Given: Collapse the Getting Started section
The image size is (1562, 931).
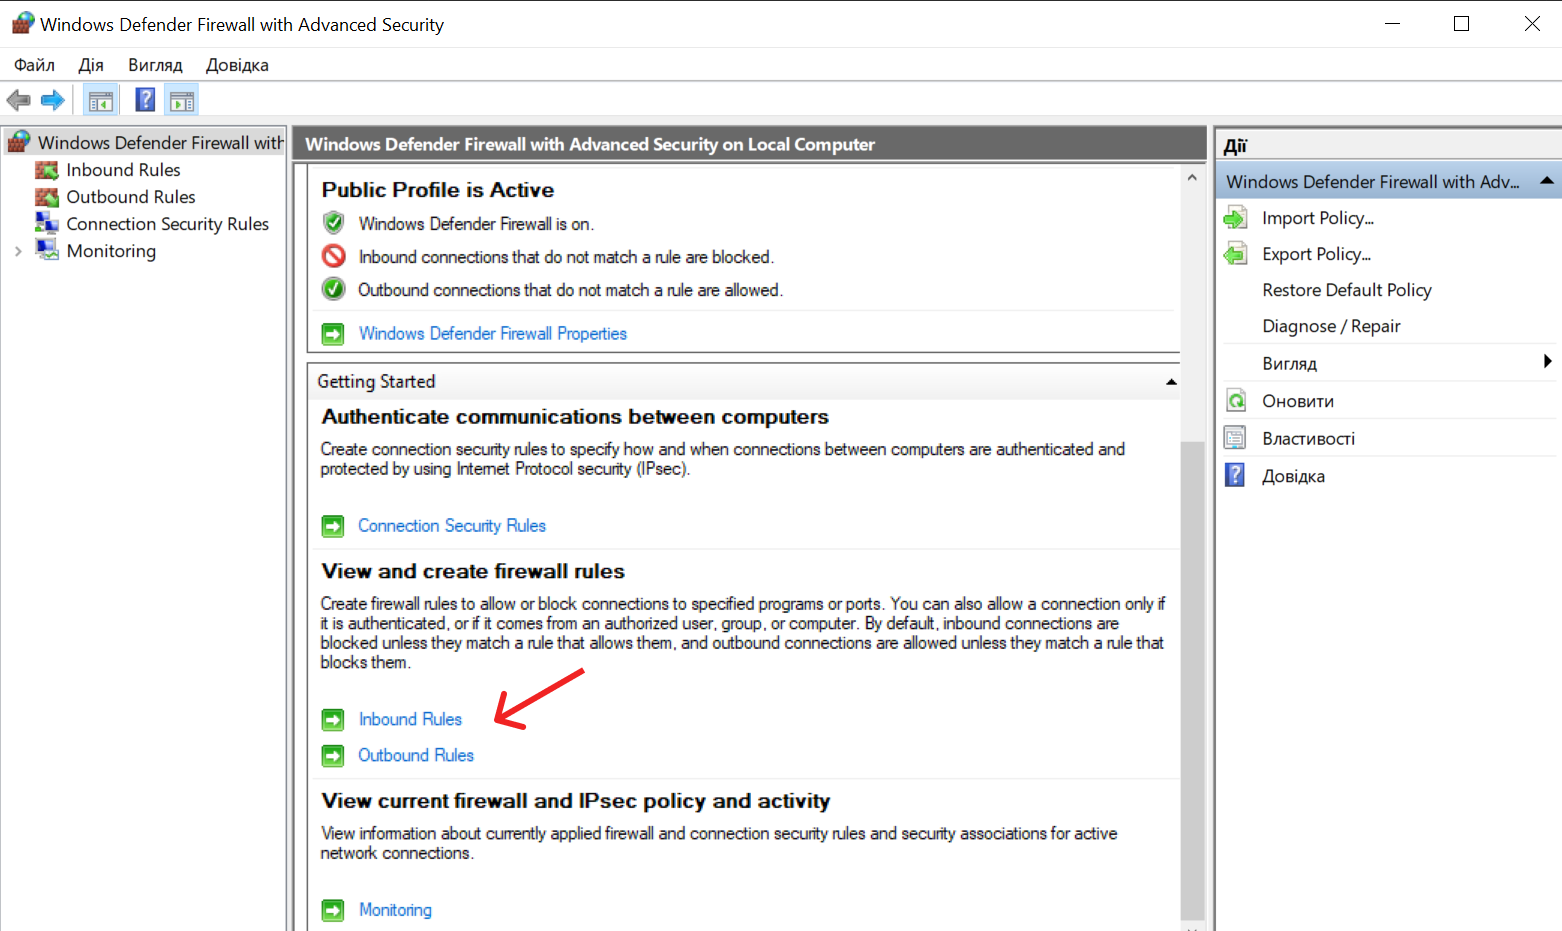Looking at the screenshot, I should click(1170, 382).
